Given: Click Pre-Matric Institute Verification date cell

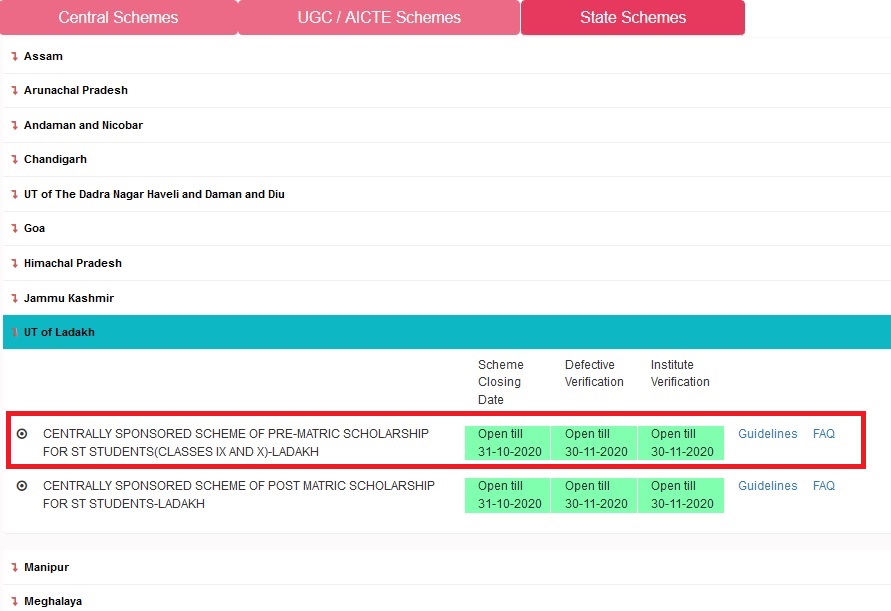Looking at the screenshot, I should click(x=681, y=443).
